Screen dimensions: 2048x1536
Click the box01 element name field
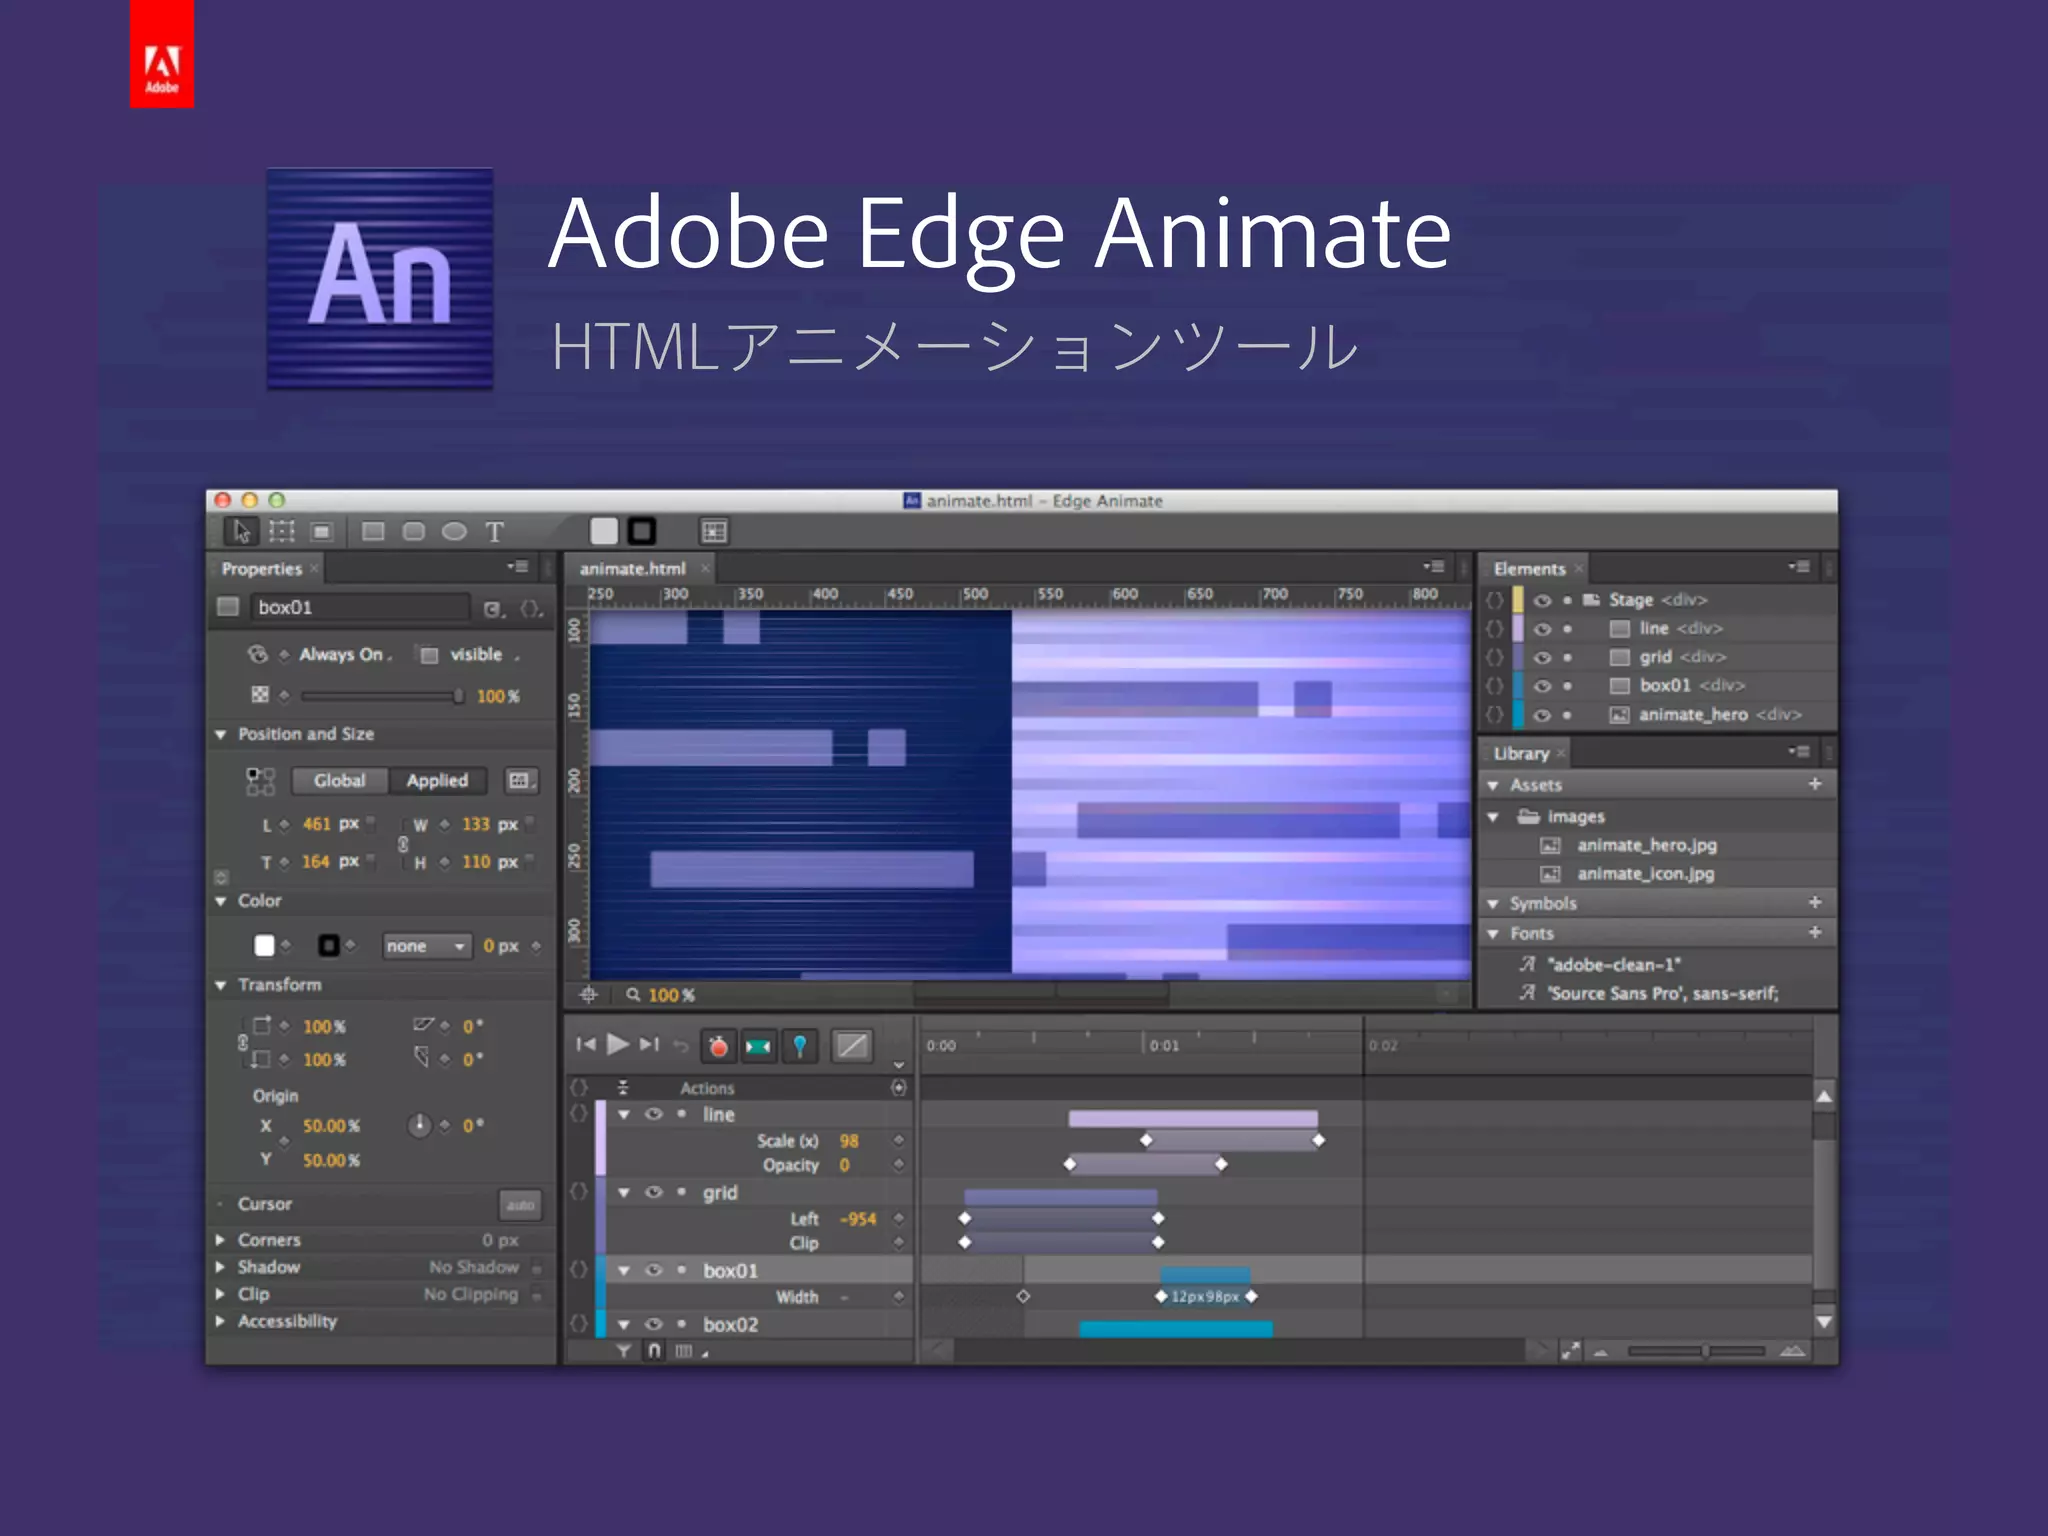[360, 607]
